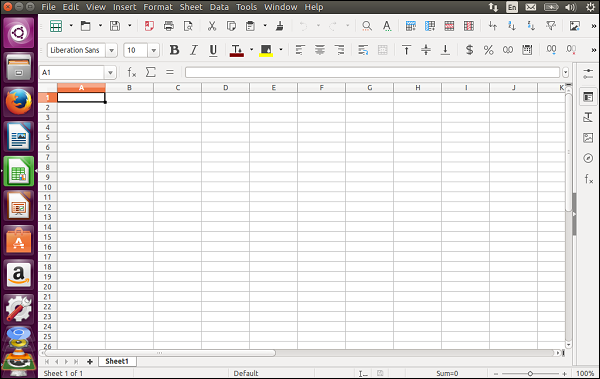Apply dark red font color
Image resolution: width=600 pixels, height=379 pixels.
click(x=237, y=50)
